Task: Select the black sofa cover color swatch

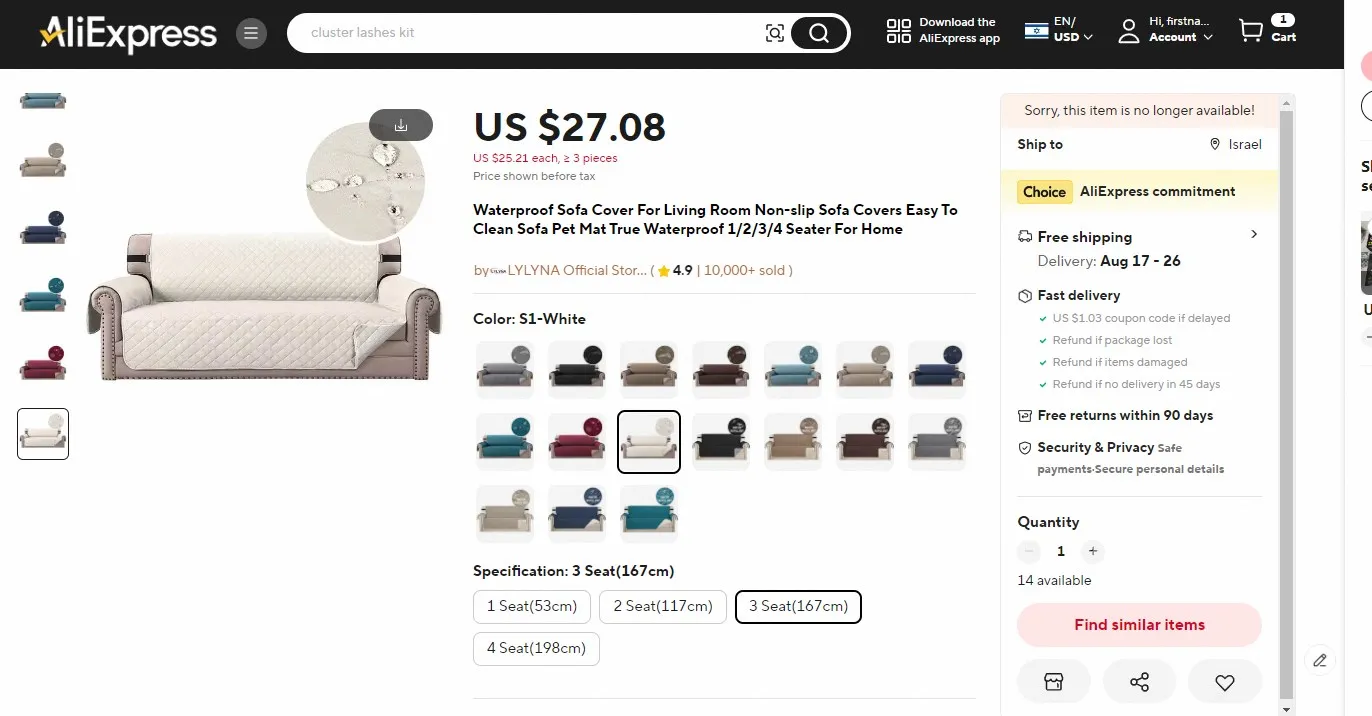Action: tap(577, 370)
